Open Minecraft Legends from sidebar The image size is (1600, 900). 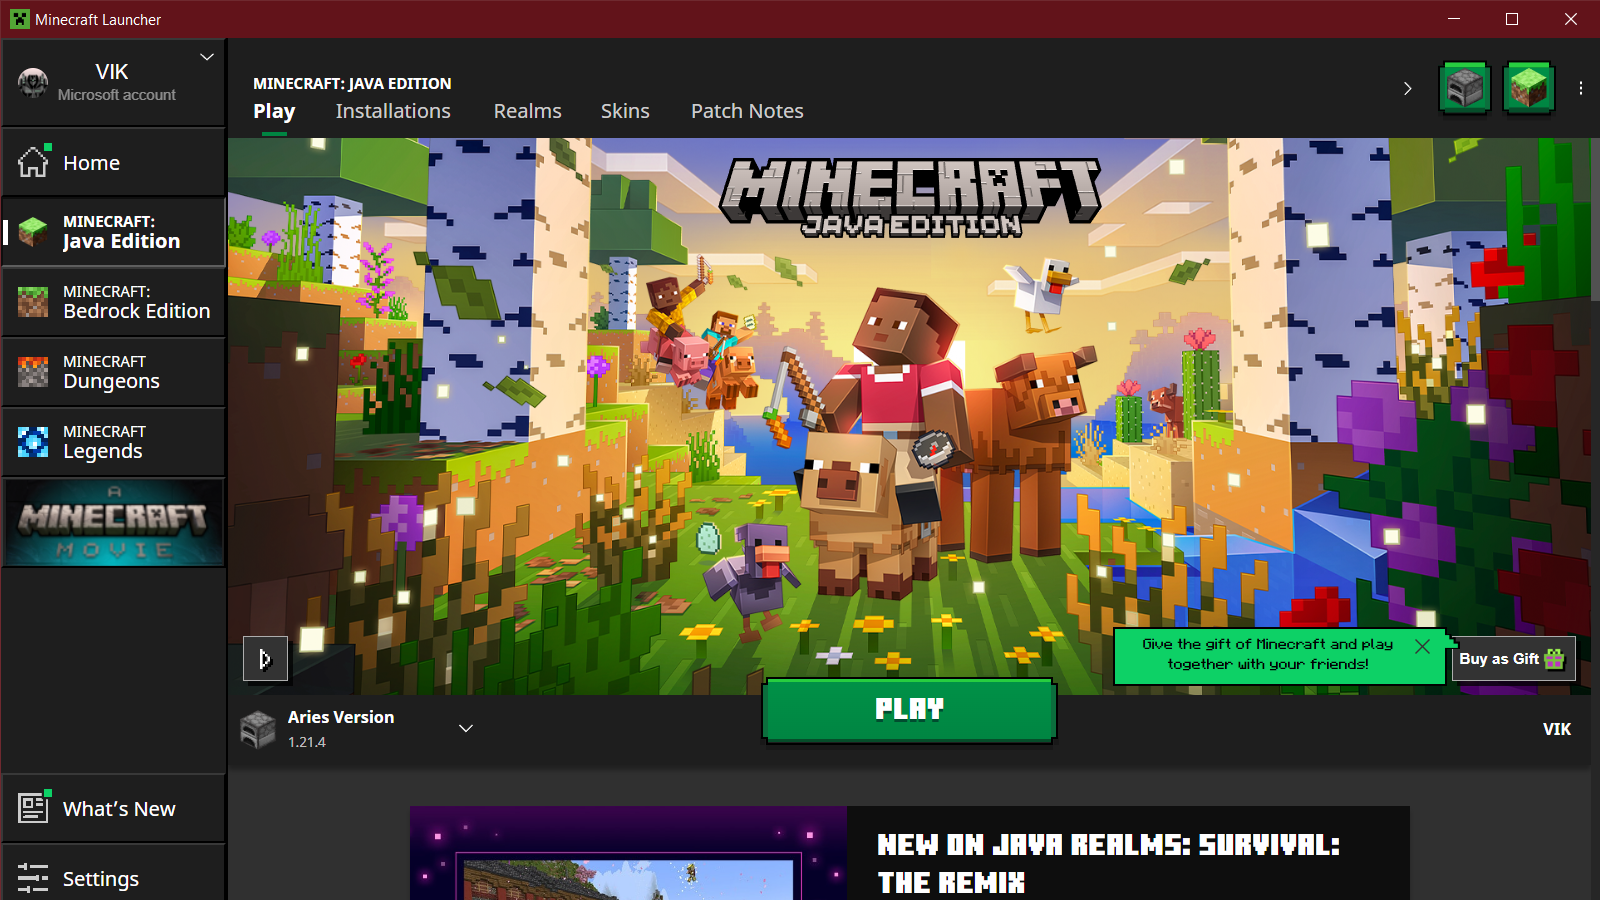coord(113,442)
